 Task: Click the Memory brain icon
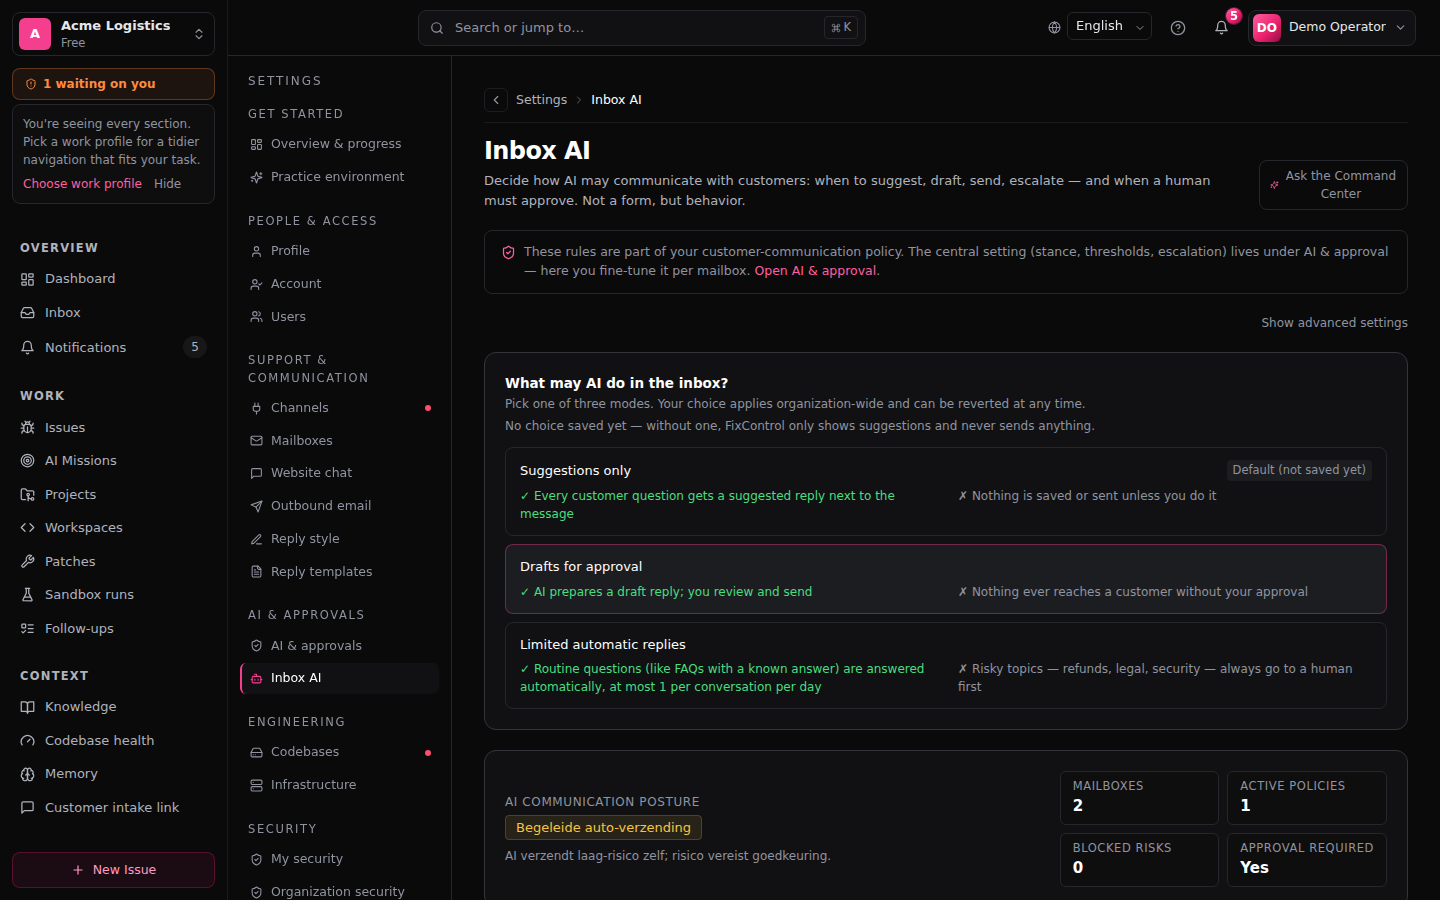[28, 774]
